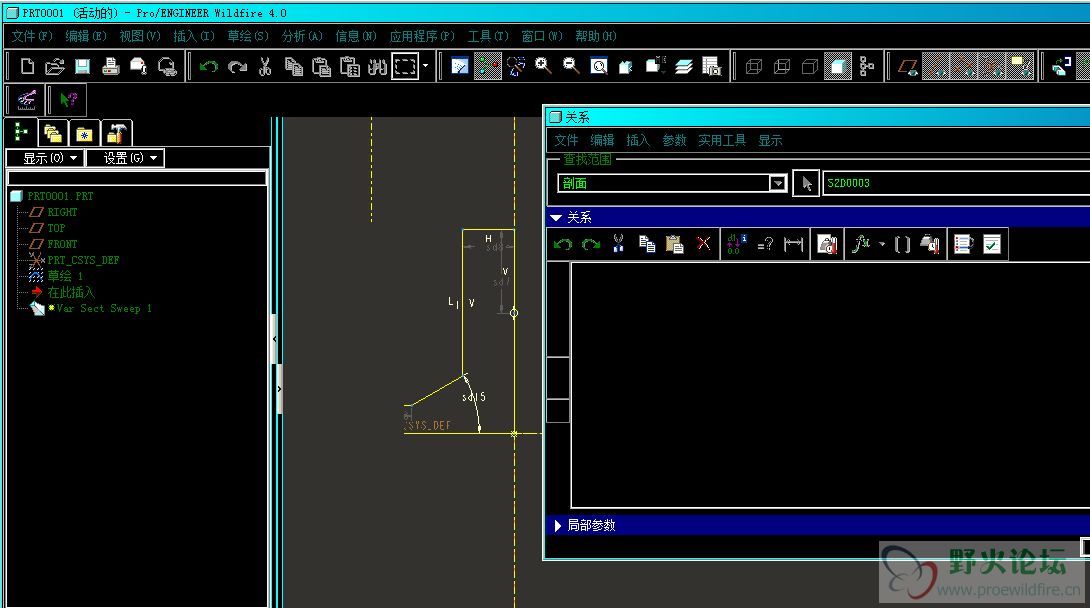1090x608 pixels.
Task: Expand the 局部参数 section
Action: coord(558,526)
